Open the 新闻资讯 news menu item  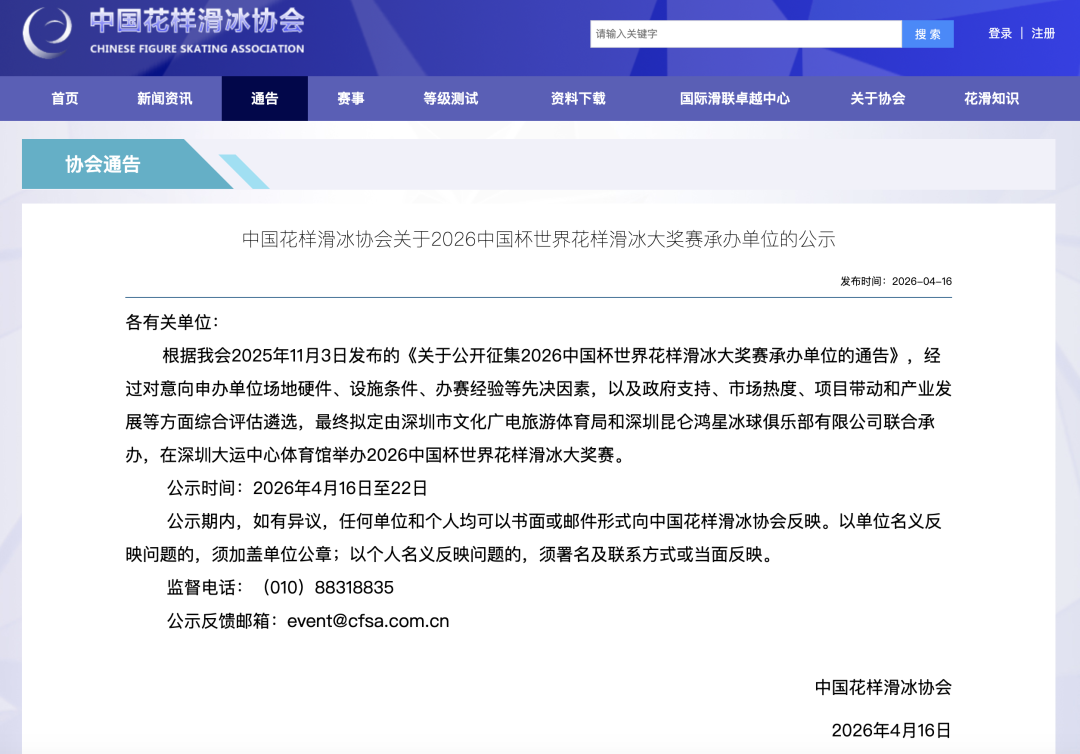pyautogui.click(x=165, y=99)
